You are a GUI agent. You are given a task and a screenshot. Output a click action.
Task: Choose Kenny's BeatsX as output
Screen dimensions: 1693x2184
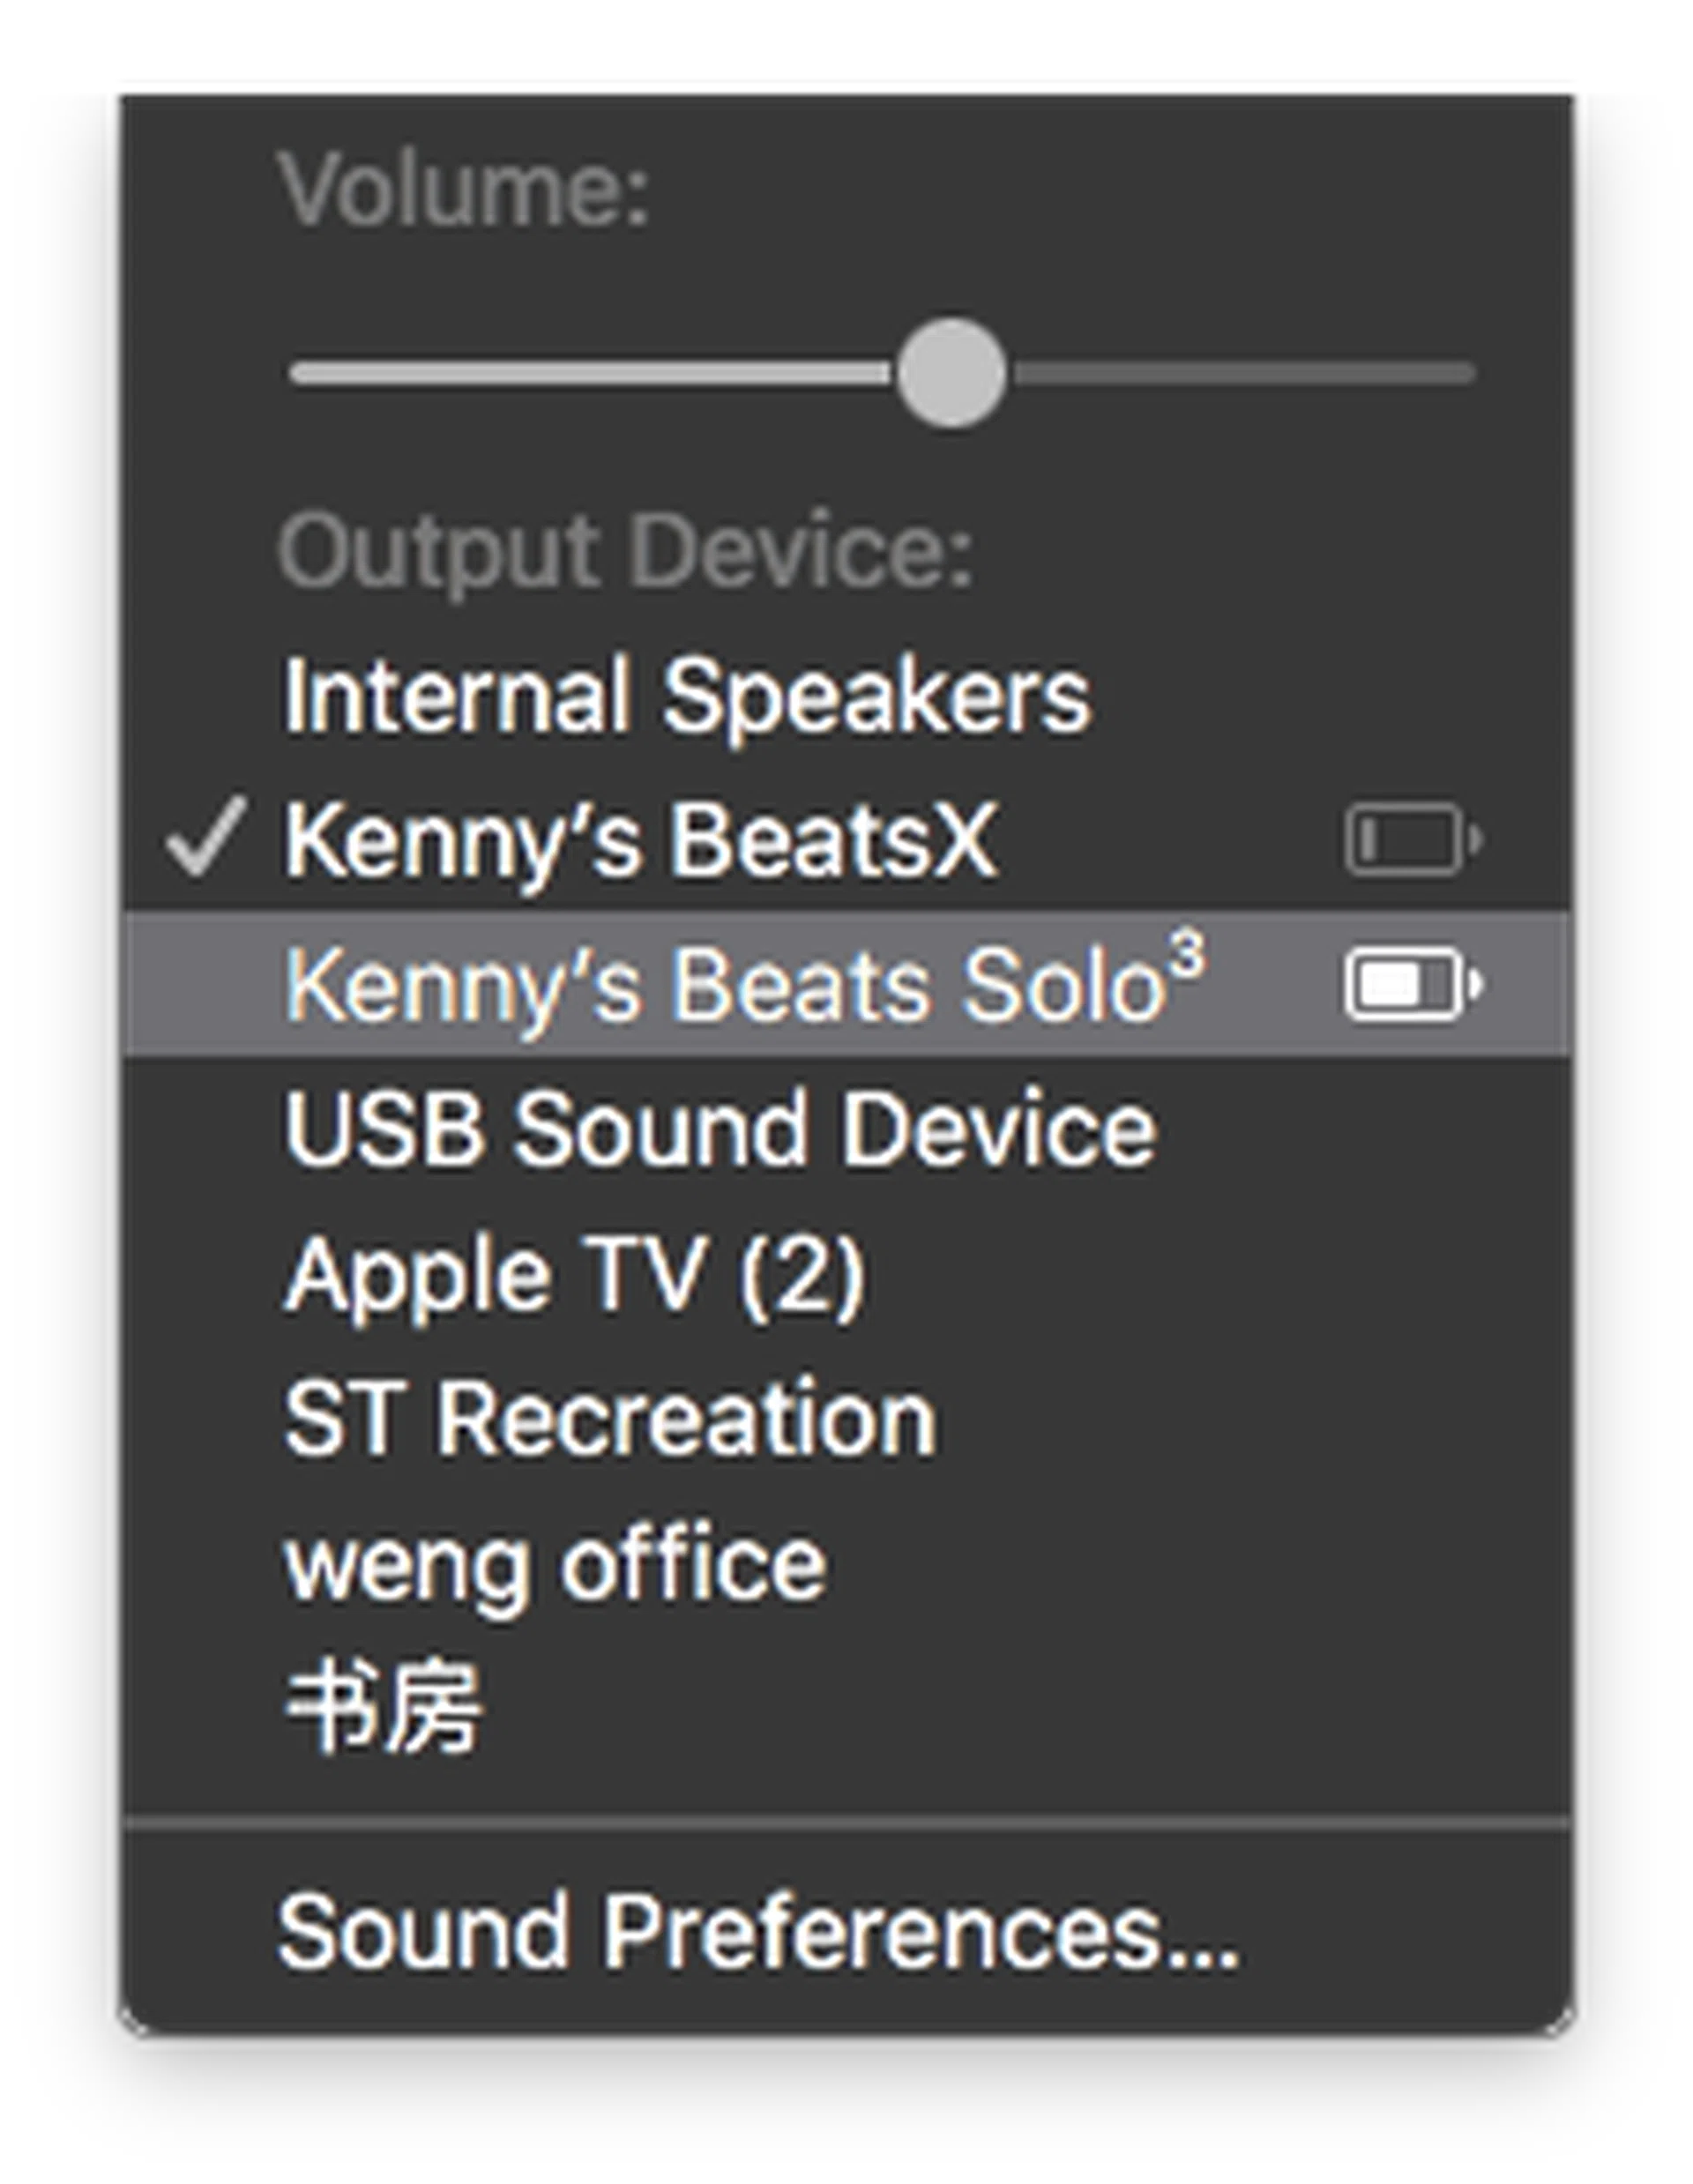640,841
